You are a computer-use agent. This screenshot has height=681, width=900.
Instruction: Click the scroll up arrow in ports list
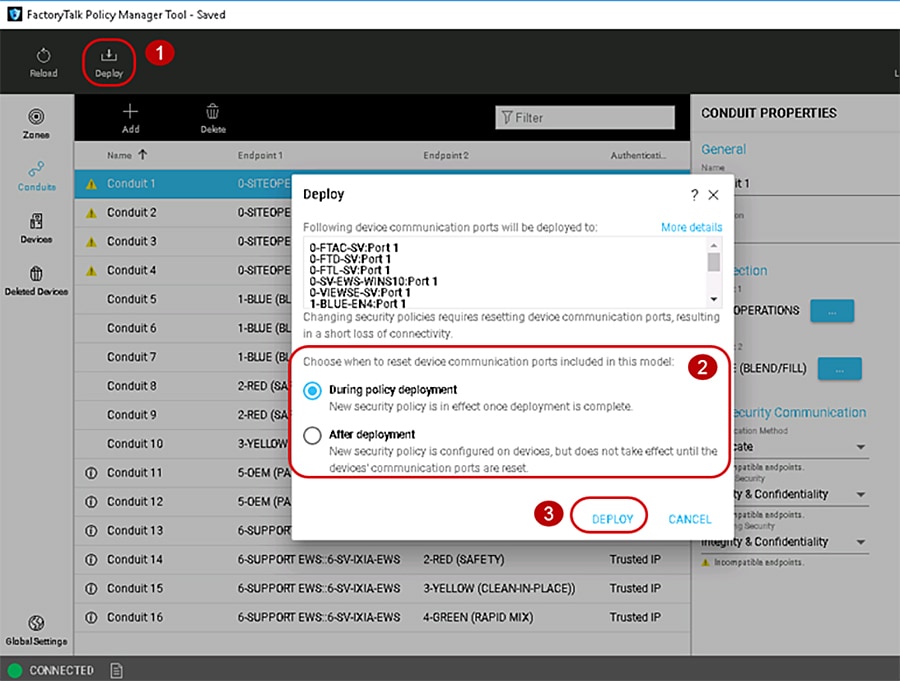[x=713, y=245]
